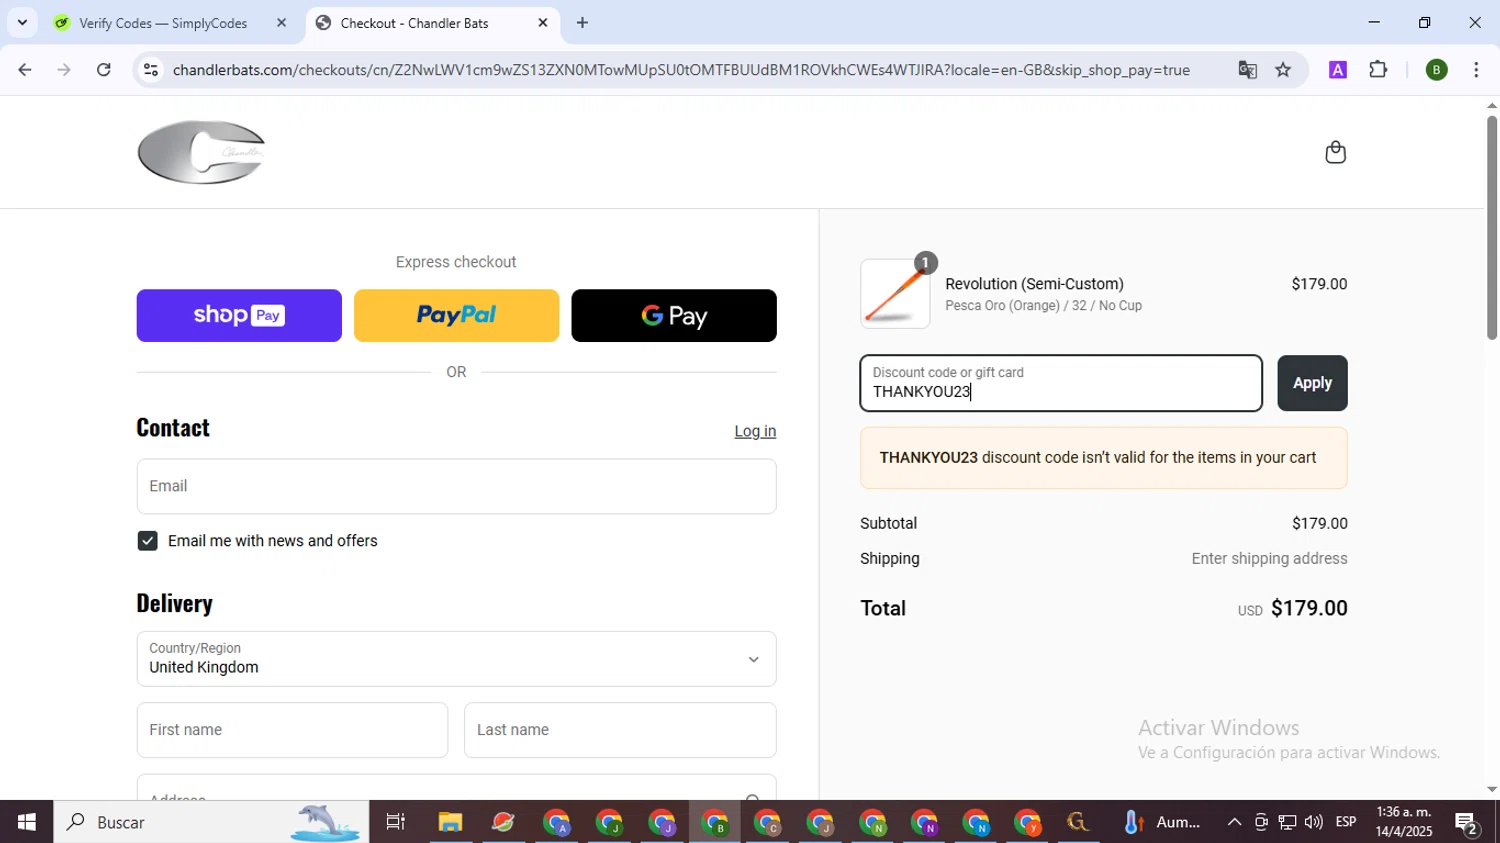Image resolution: width=1500 pixels, height=843 pixels.
Task: Switch ESP input language indicator
Action: 1346,822
